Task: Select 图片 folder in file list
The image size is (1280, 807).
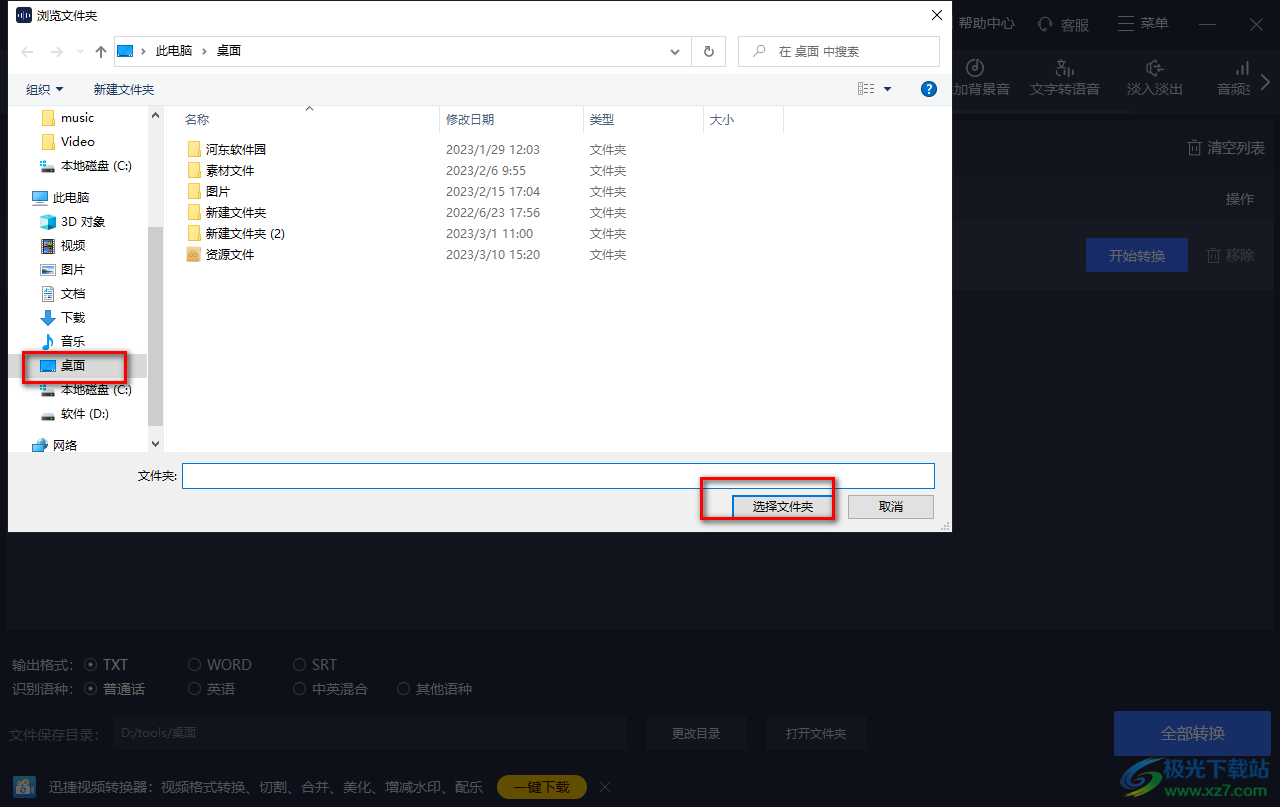Action: (x=218, y=191)
